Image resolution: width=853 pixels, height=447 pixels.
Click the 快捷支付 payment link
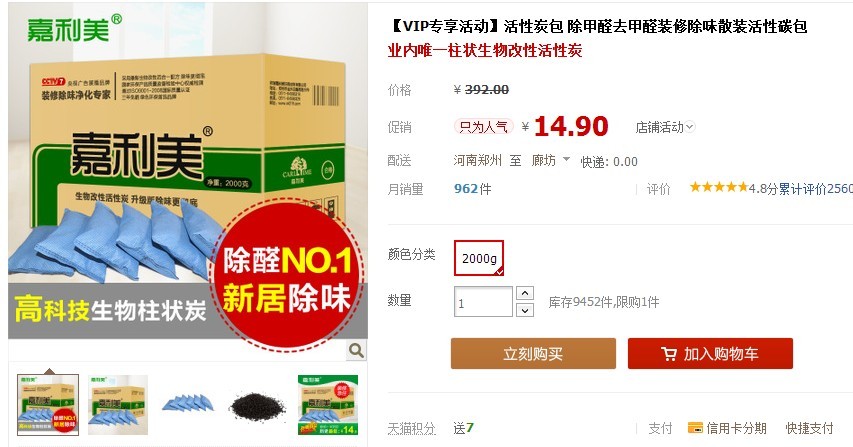(x=809, y=429)
